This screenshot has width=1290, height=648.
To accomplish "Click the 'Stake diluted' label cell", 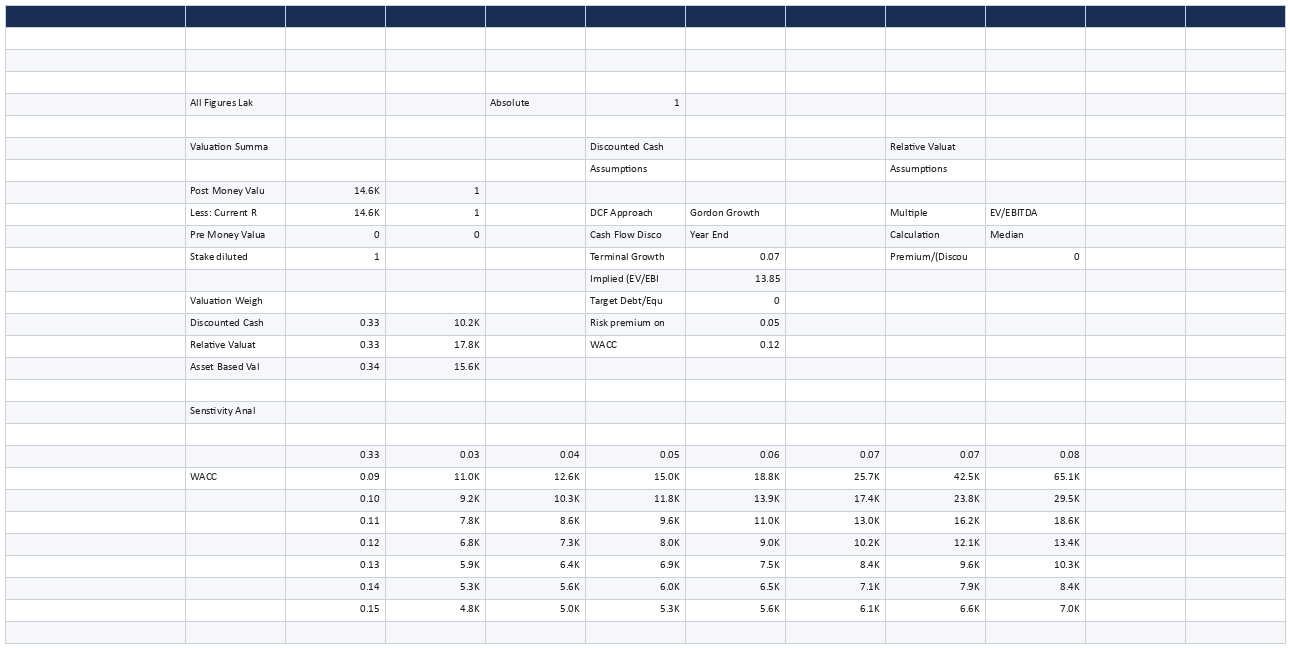I will click(235, 257).
